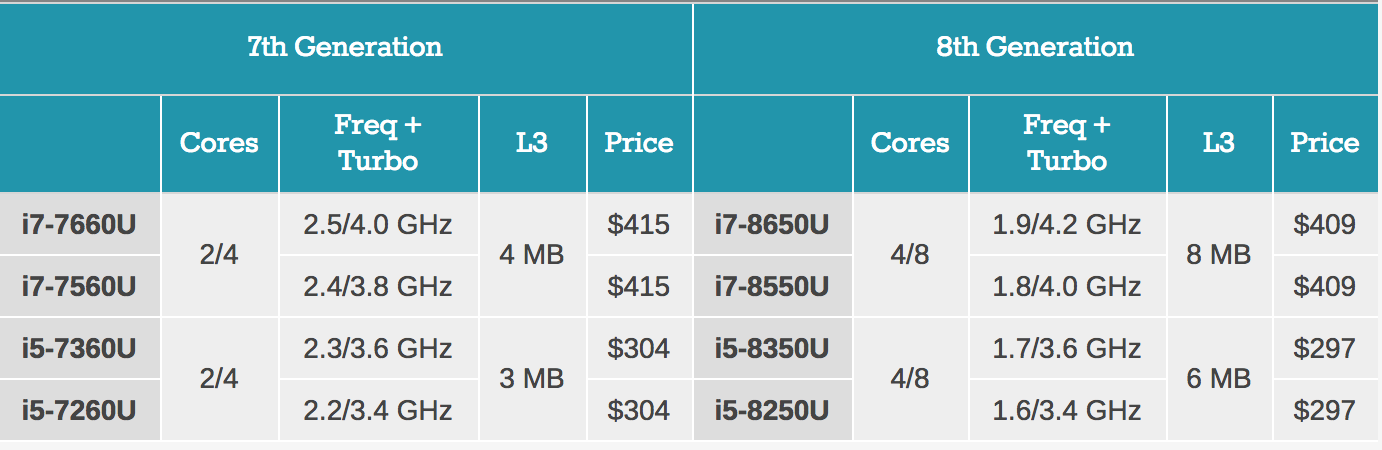Select the i7-7660U processor cell

(x=79, y=224)
